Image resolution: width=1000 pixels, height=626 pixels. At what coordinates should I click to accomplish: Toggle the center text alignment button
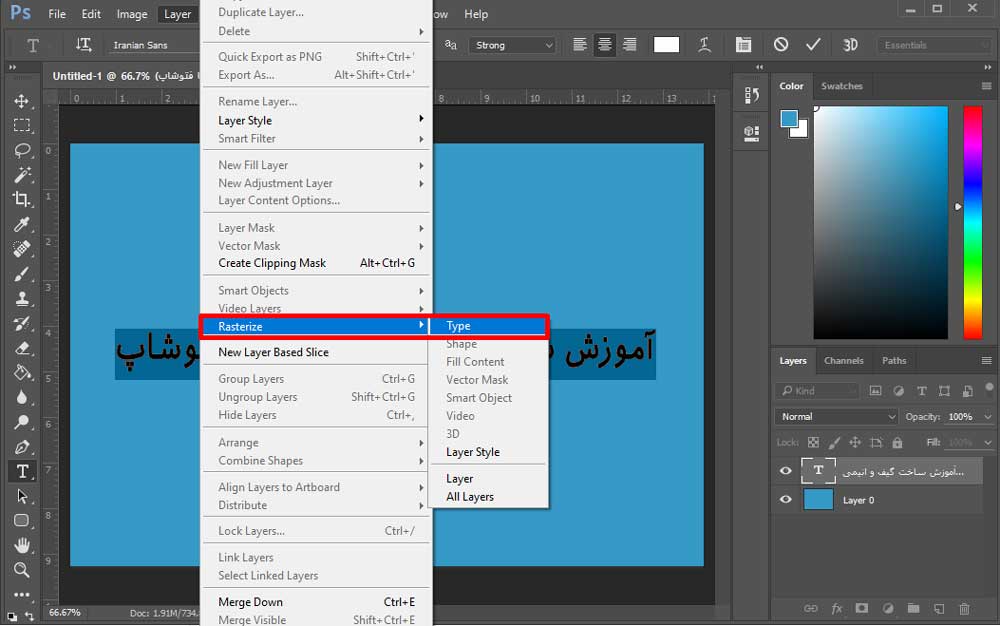click(x=605, y=45)
